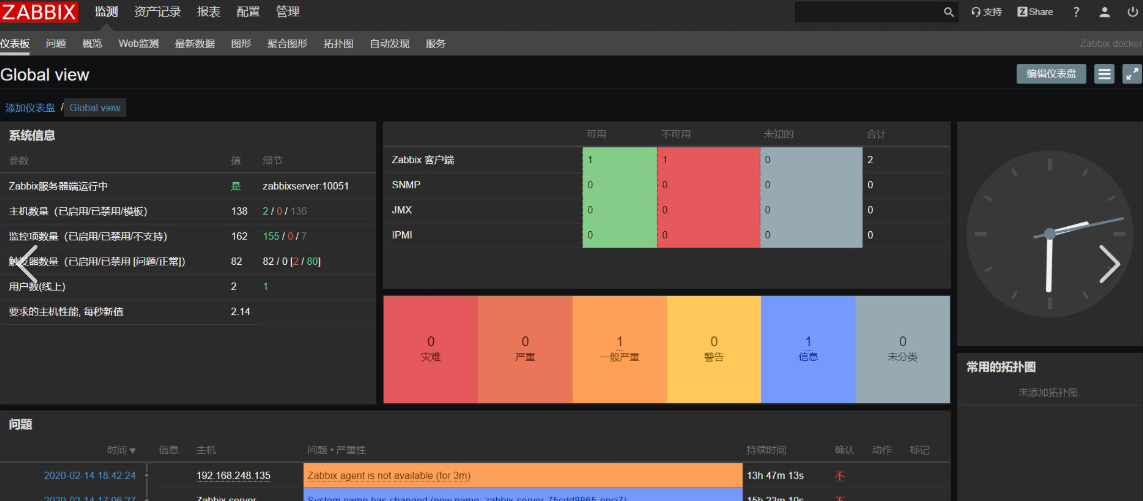Open the 报表 menu
1143x501 pixels.
click(x=208, y=12)
